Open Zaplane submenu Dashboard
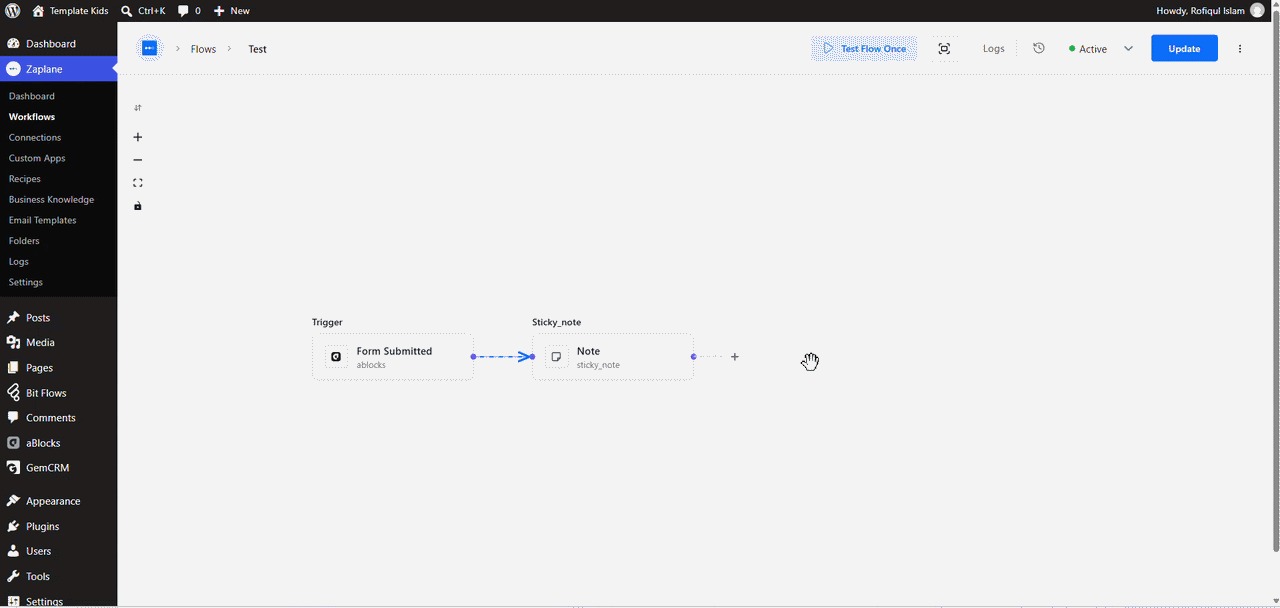The height and width of the screenshot is (608, 1280). pos(32,96)
